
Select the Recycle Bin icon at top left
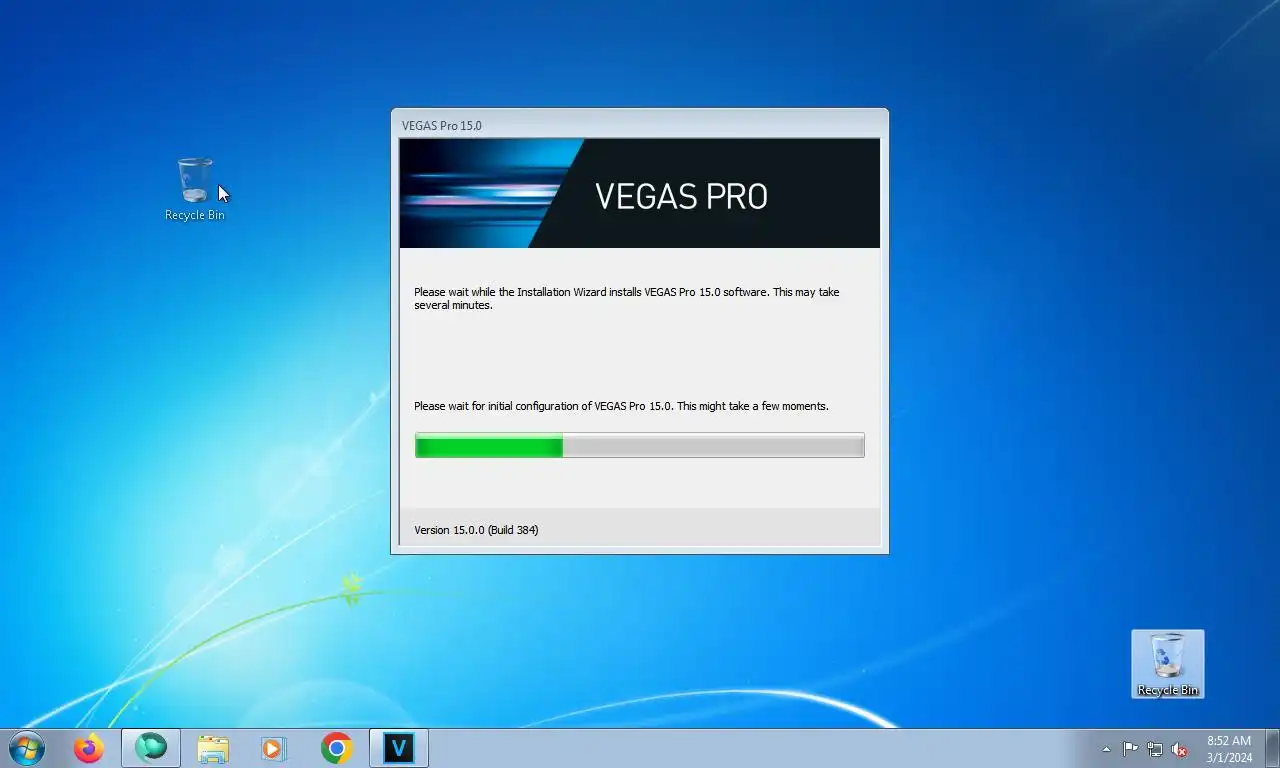click(x=195, y=189)
